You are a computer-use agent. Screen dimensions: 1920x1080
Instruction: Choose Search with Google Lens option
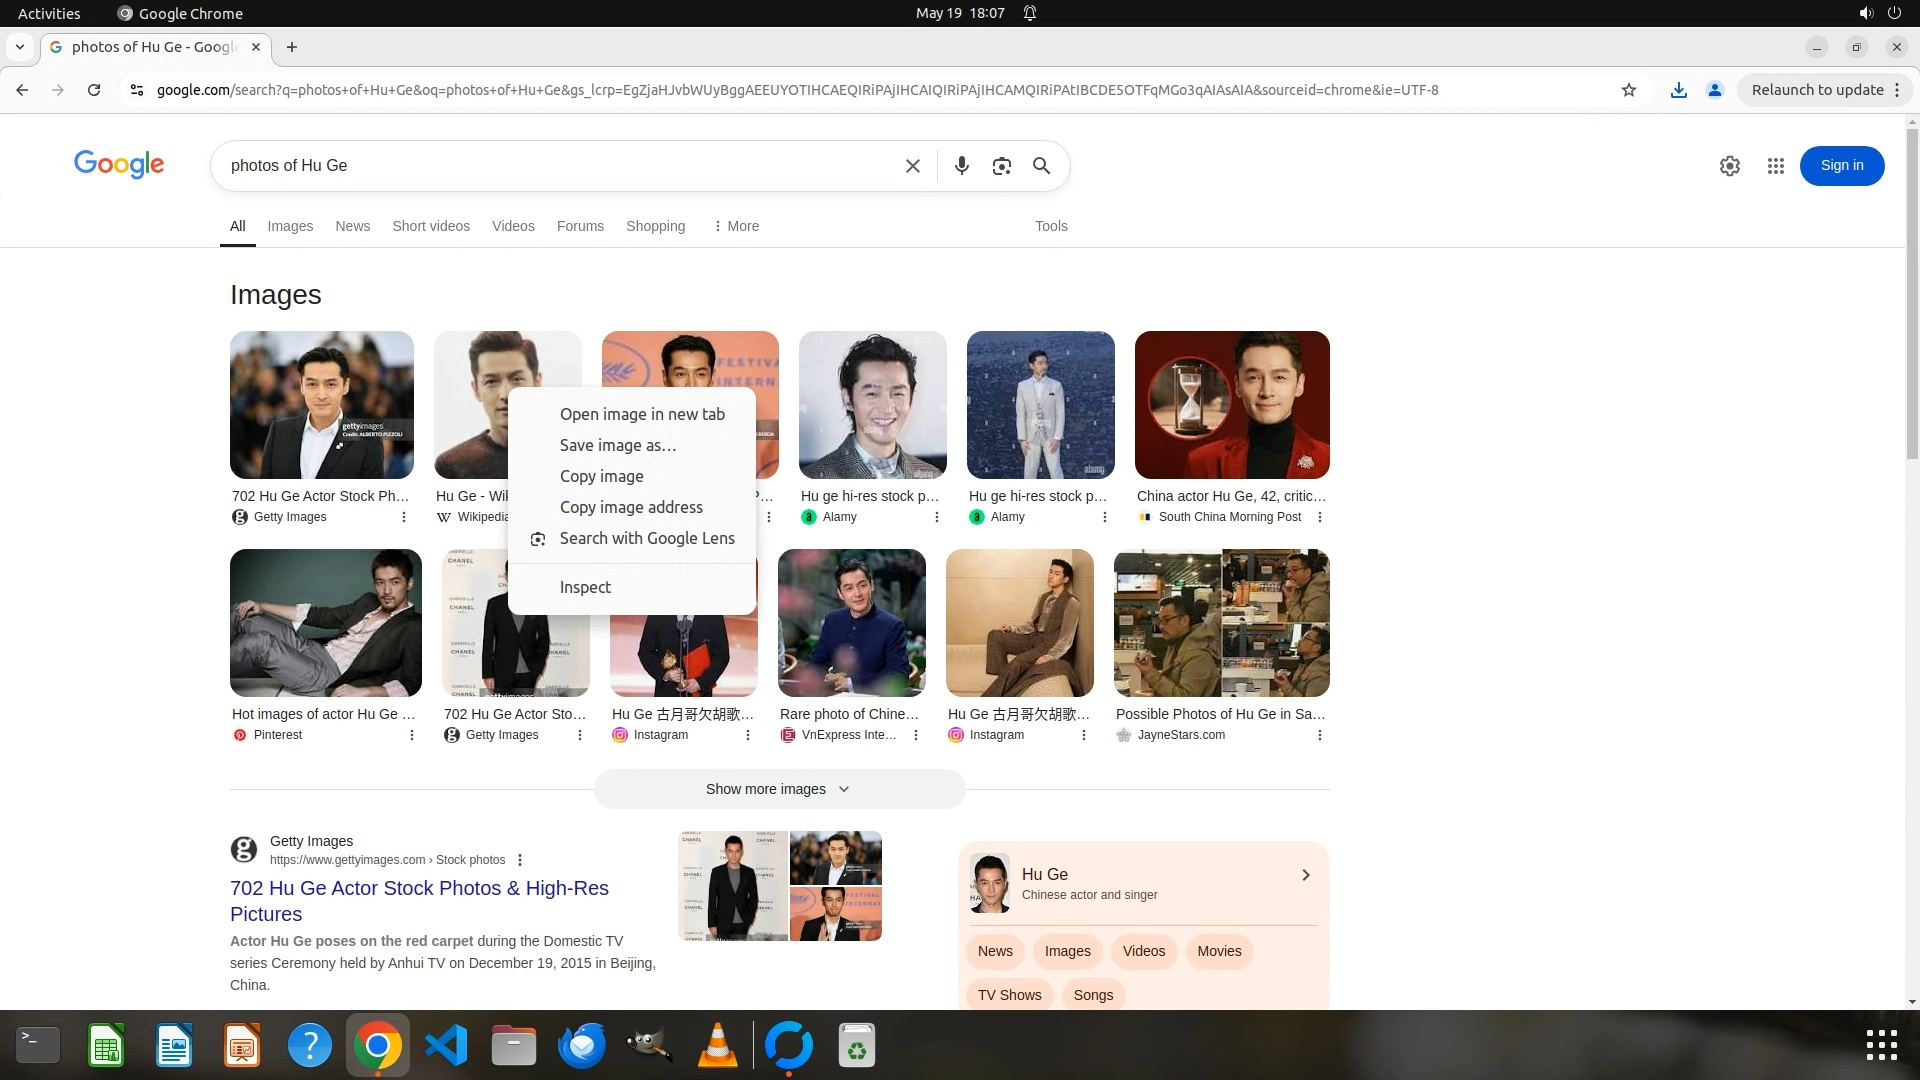pos(646,538)
